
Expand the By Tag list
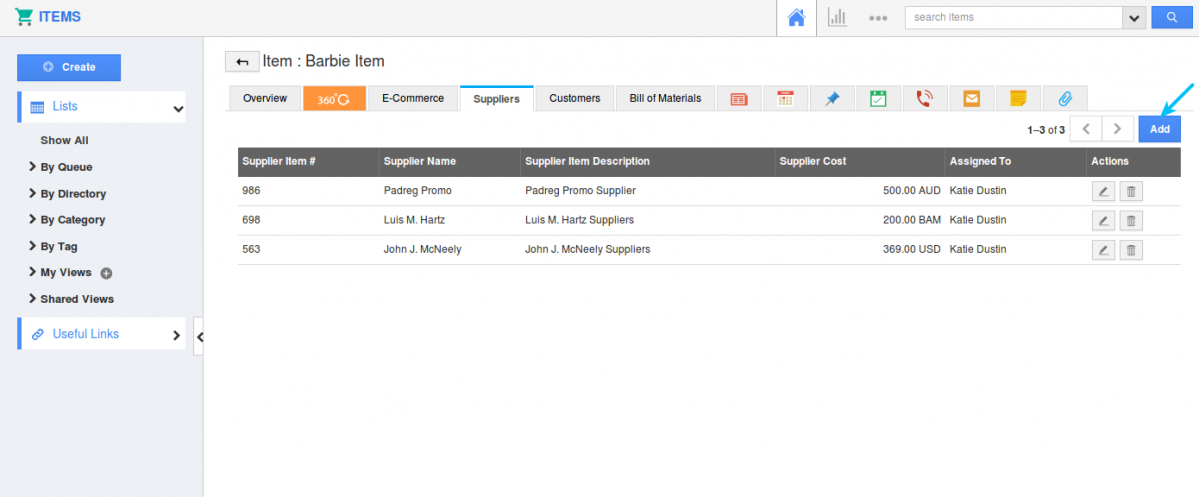53,246
